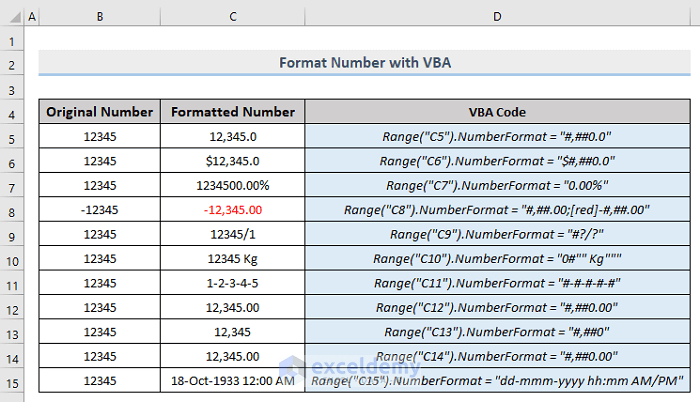Screen dimensions: 700x402
Task: Select the 1234500.00% percentage cell
Action: pyautogui.click(x=232, y=186)
